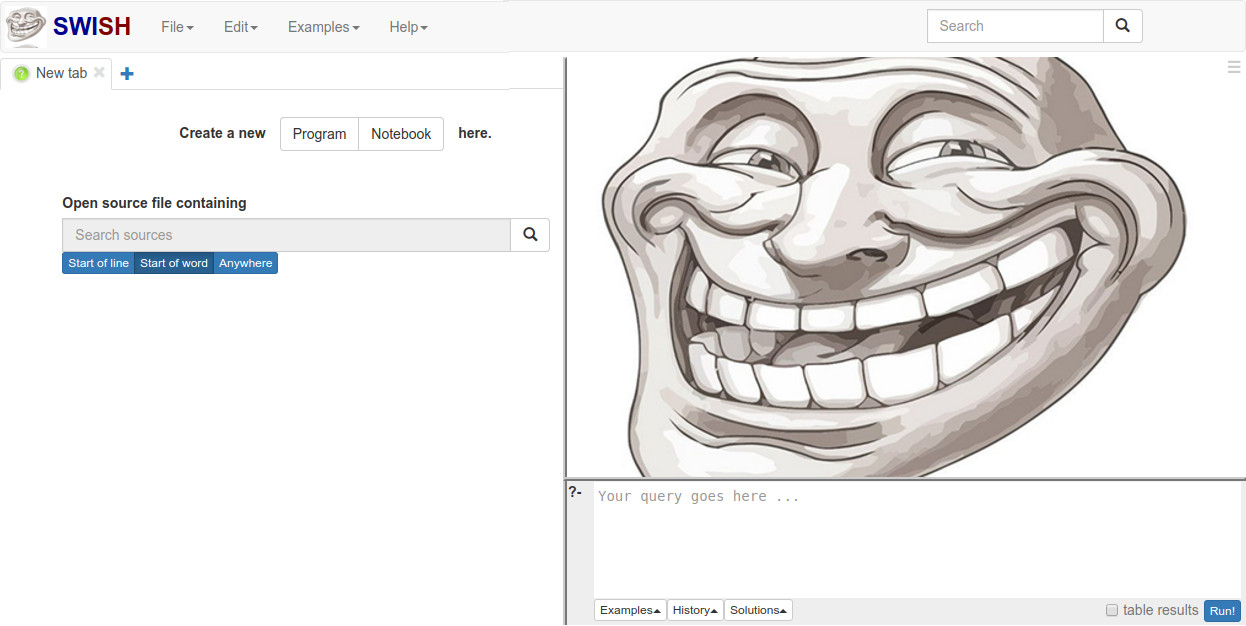The height and width of the screenshot is (626, 1246).
Task: Select Start of line match option
Action: coord(98,263)
